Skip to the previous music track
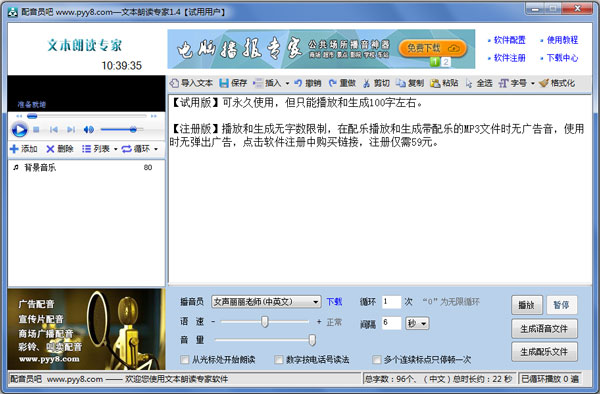The image size is (600, 394). point(54,130)
